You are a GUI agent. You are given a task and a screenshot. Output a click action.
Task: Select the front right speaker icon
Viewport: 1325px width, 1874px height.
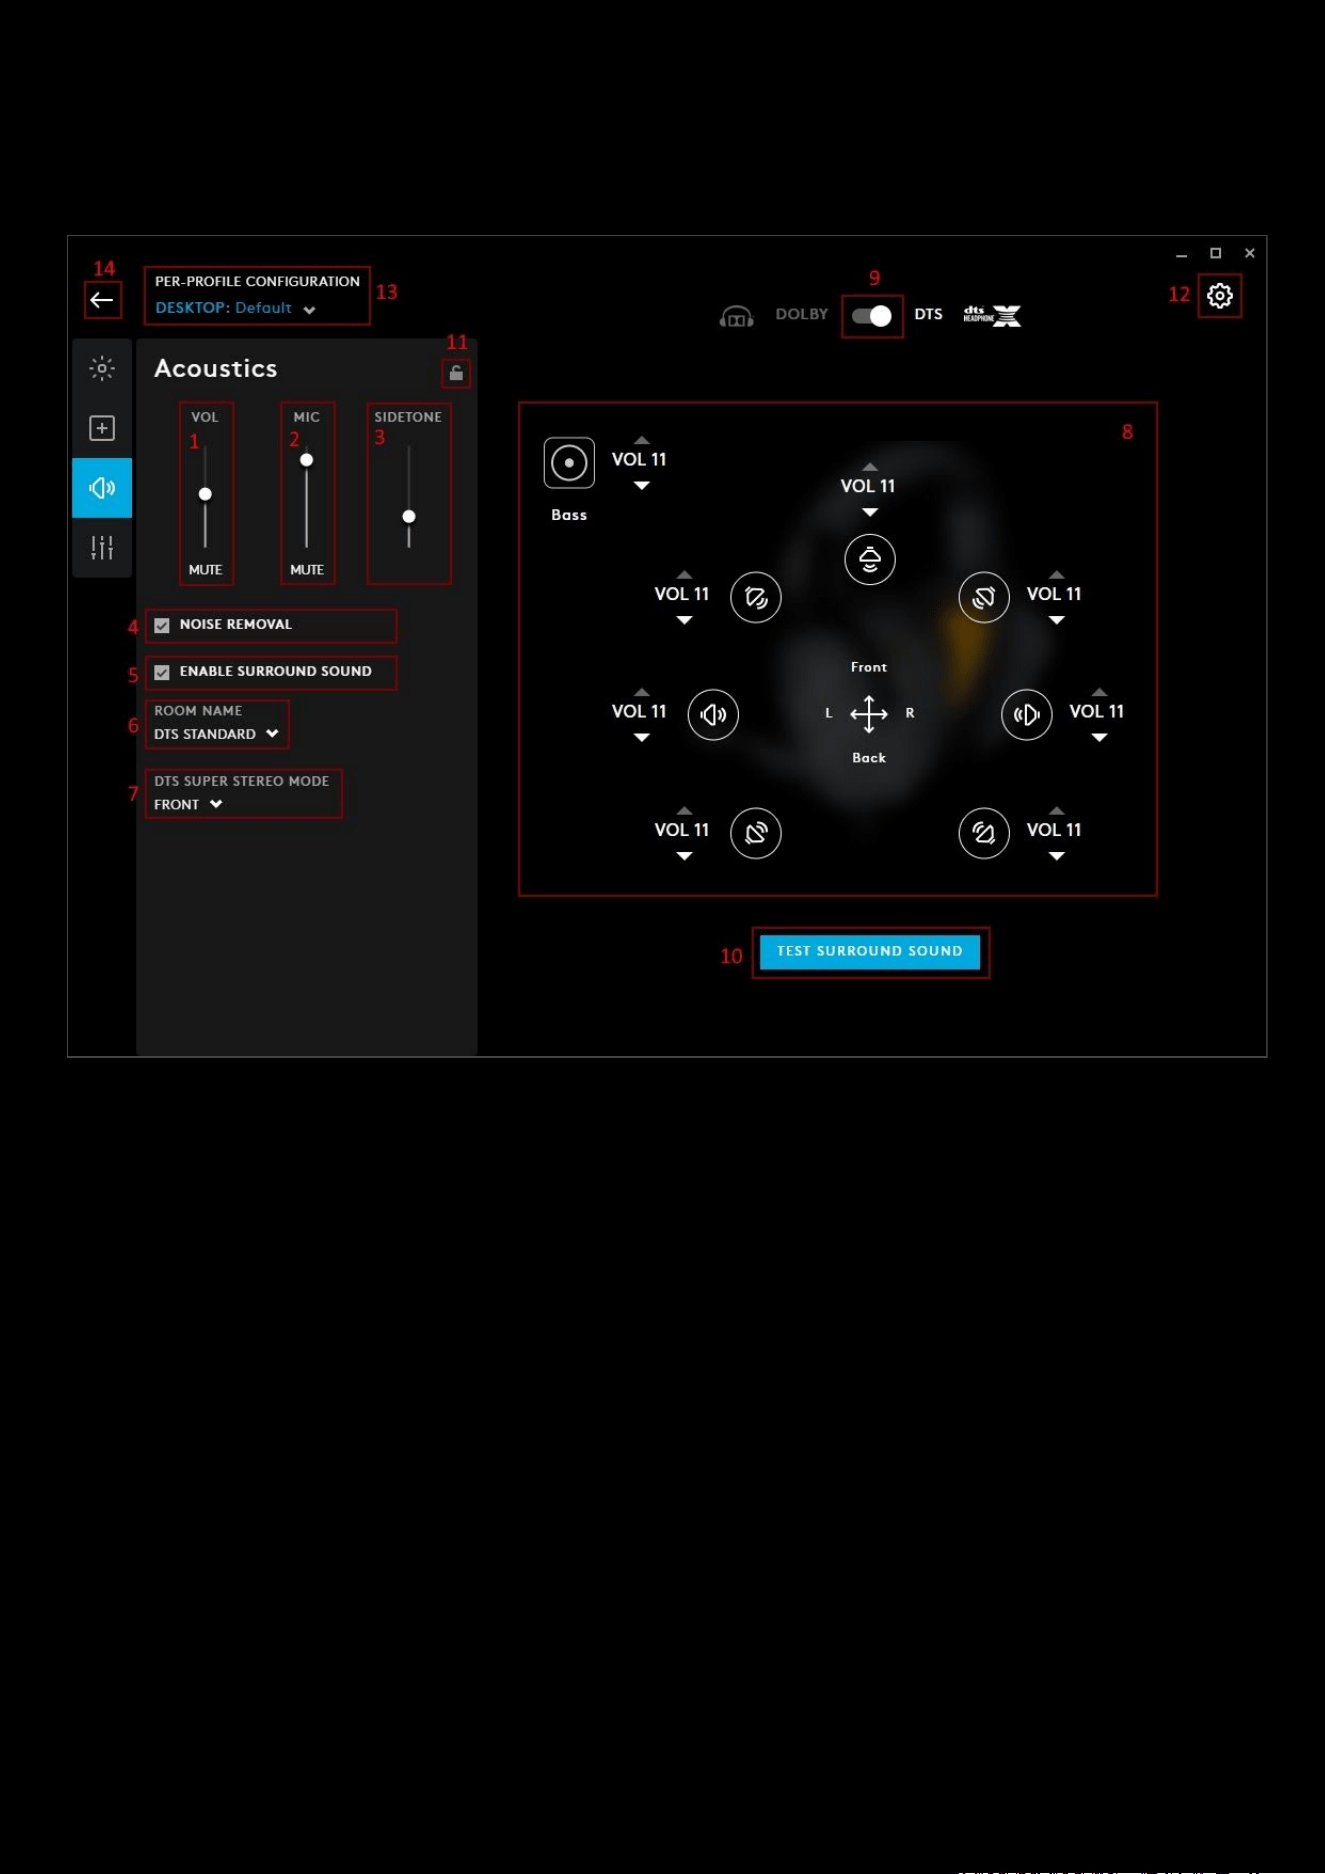[x=984, y=598]
